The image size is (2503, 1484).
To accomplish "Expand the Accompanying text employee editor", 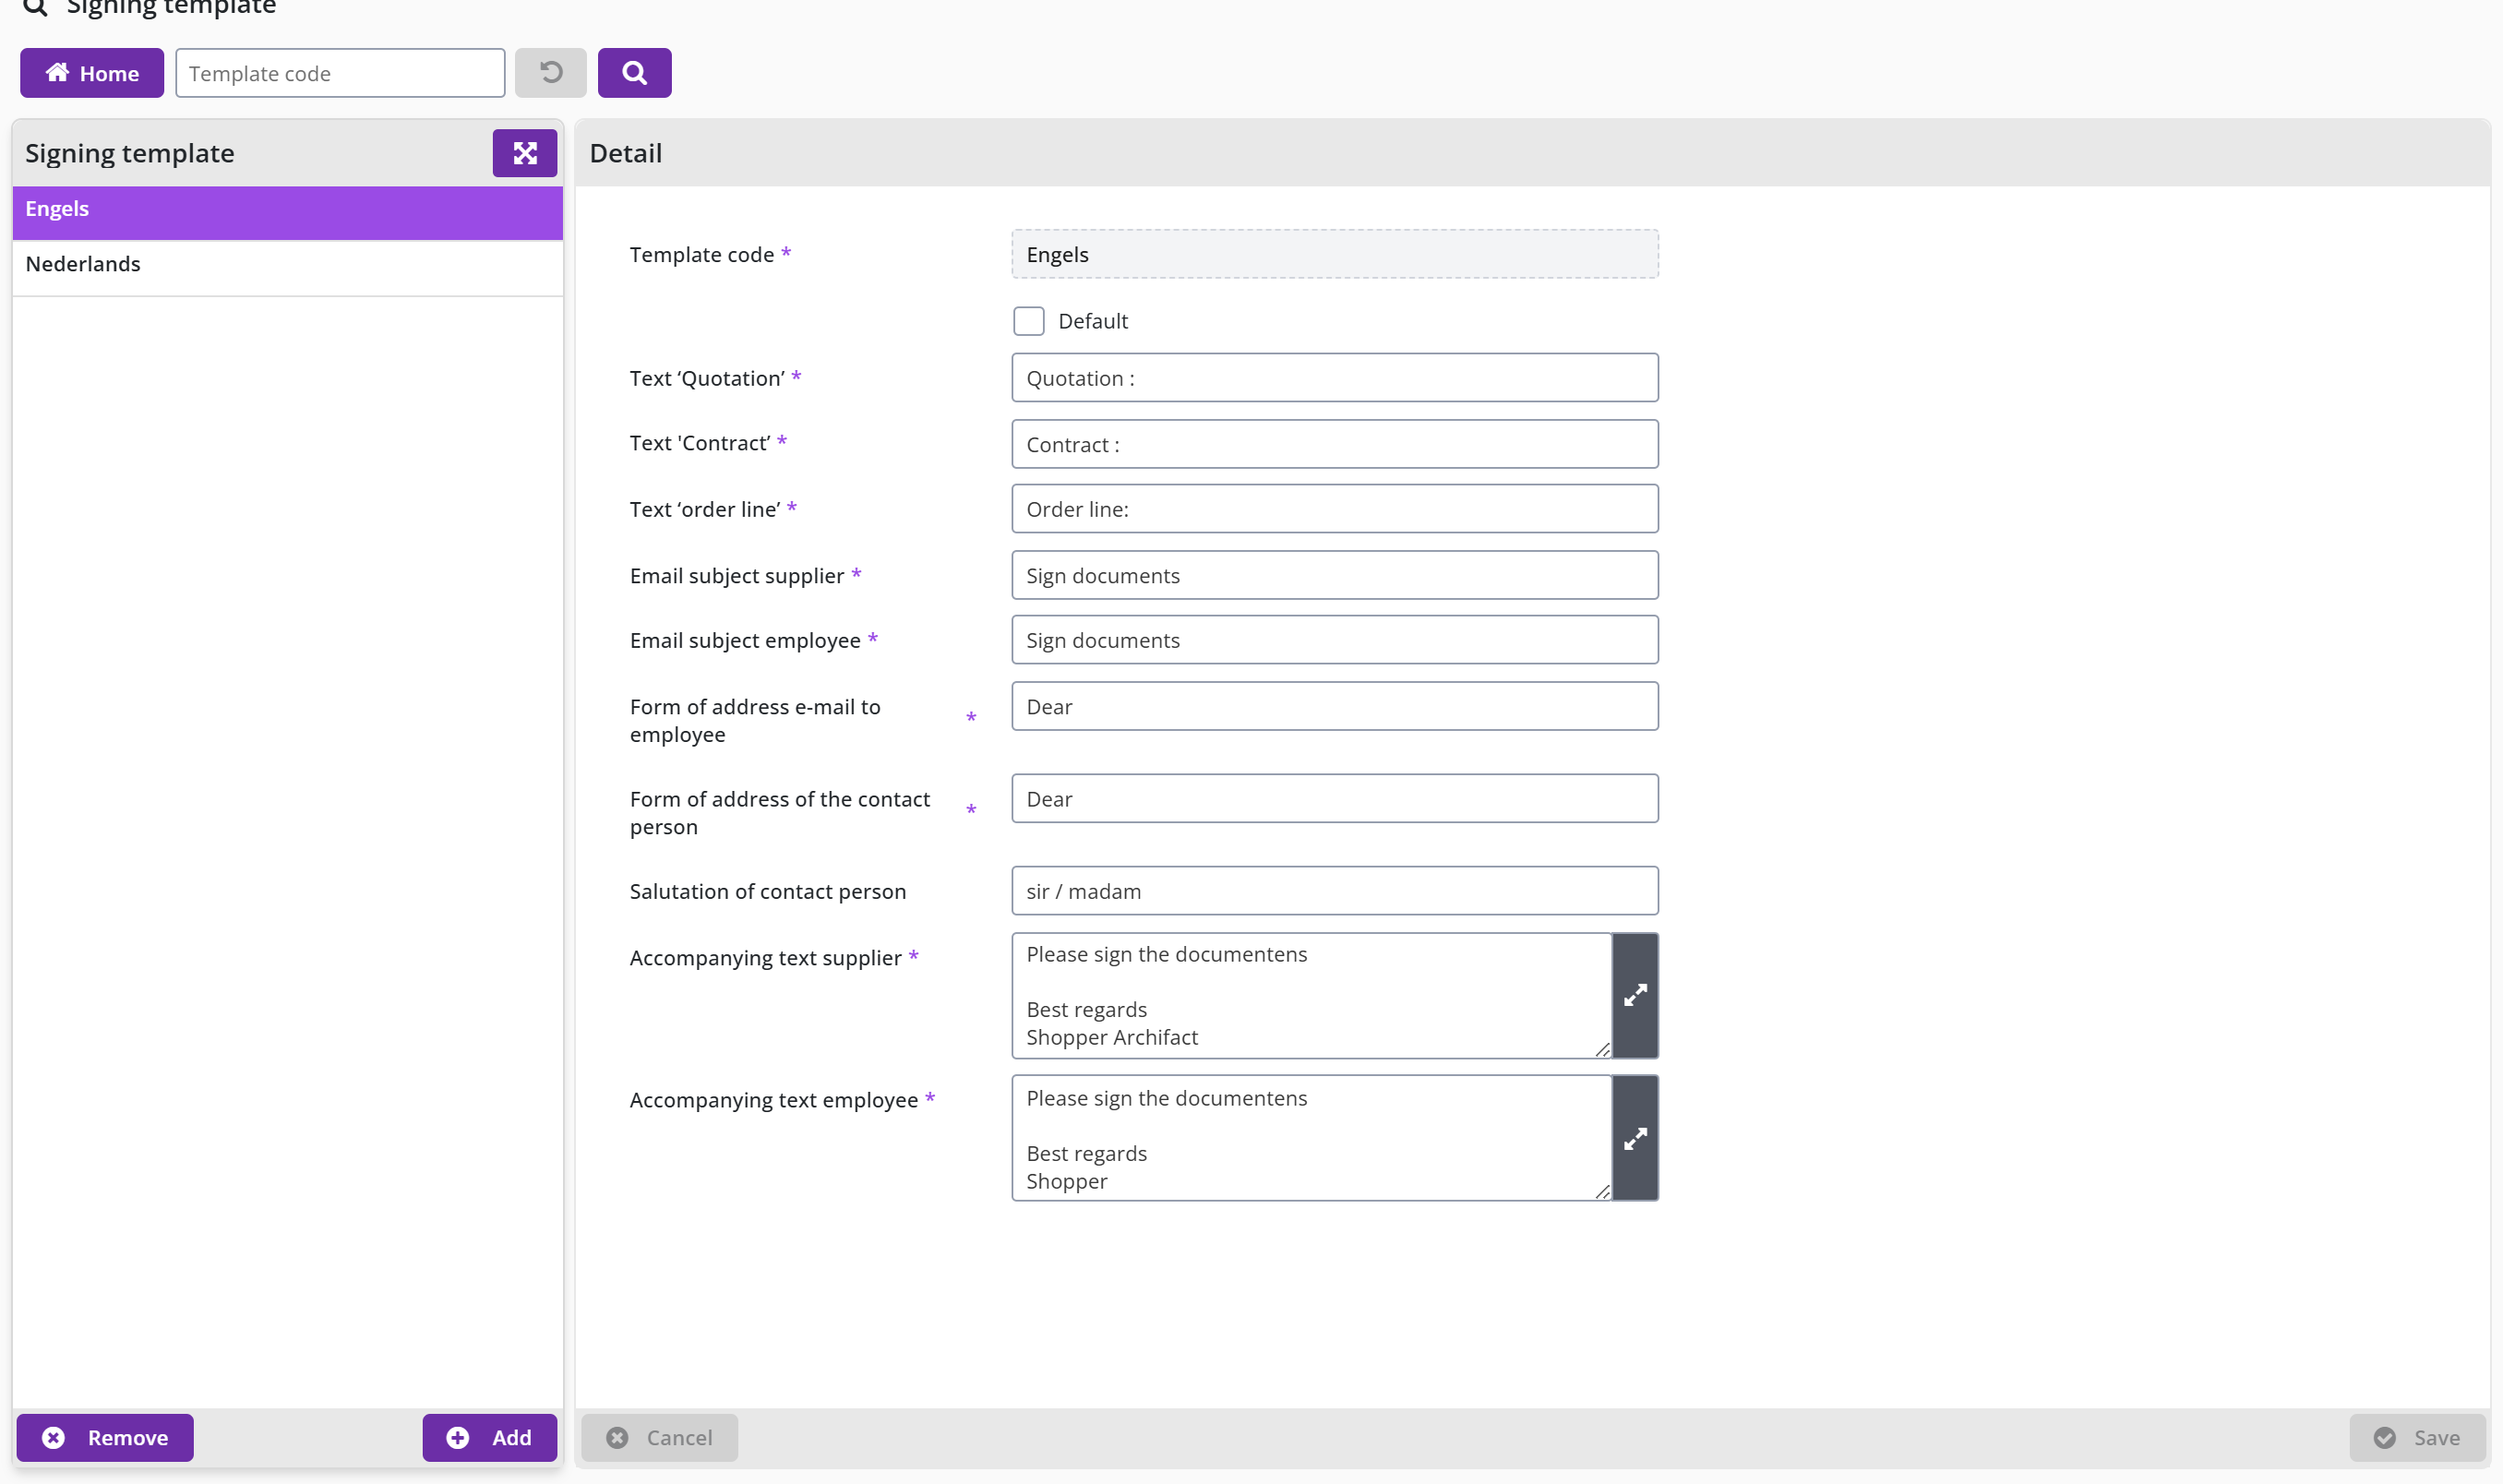I will pos(1636,1139).
